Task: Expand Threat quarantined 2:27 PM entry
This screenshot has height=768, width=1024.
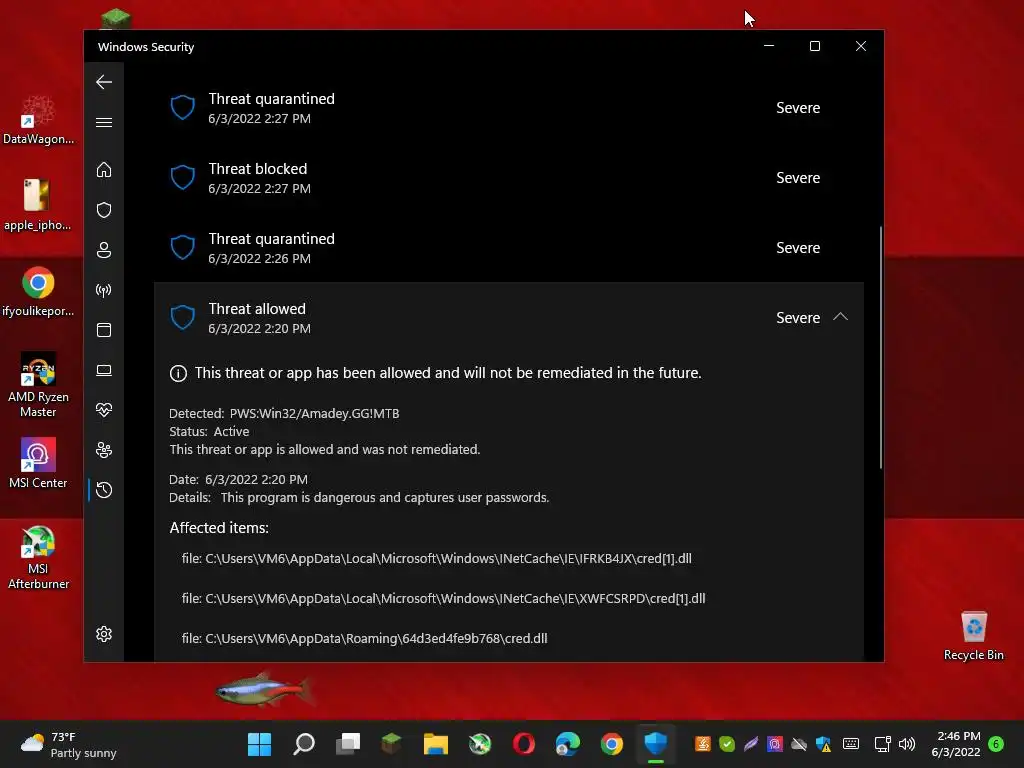Action: click(x=509, y=108)
